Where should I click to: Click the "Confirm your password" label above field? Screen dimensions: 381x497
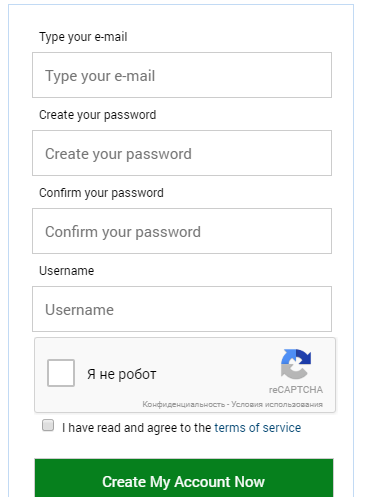(101, 193)
